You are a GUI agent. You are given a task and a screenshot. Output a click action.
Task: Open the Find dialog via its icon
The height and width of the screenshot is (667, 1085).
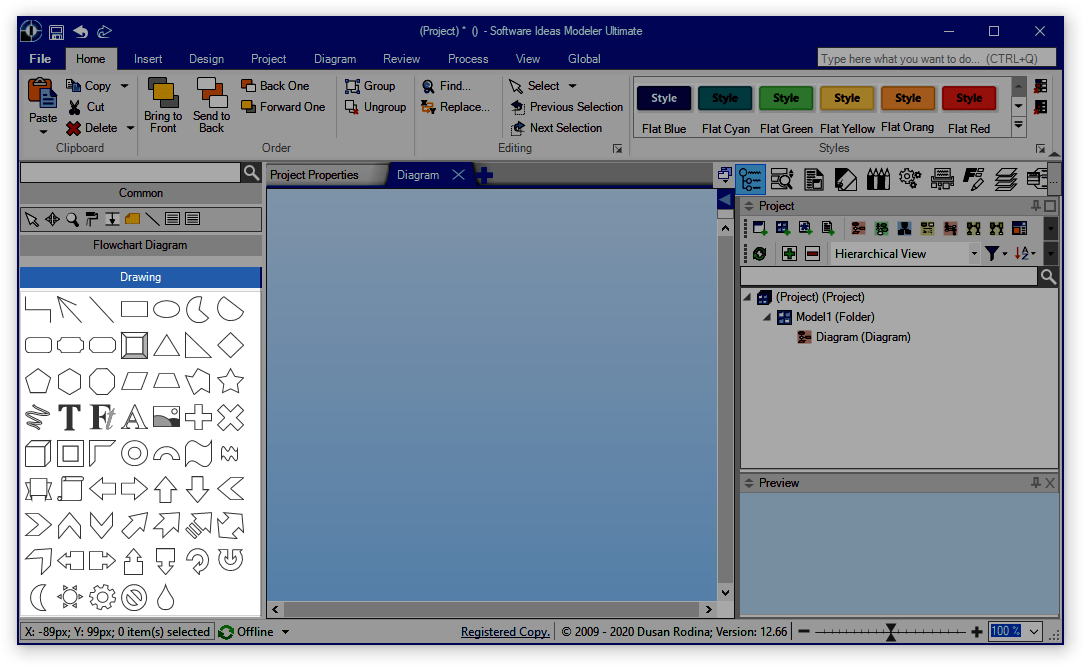click(428, 85)
